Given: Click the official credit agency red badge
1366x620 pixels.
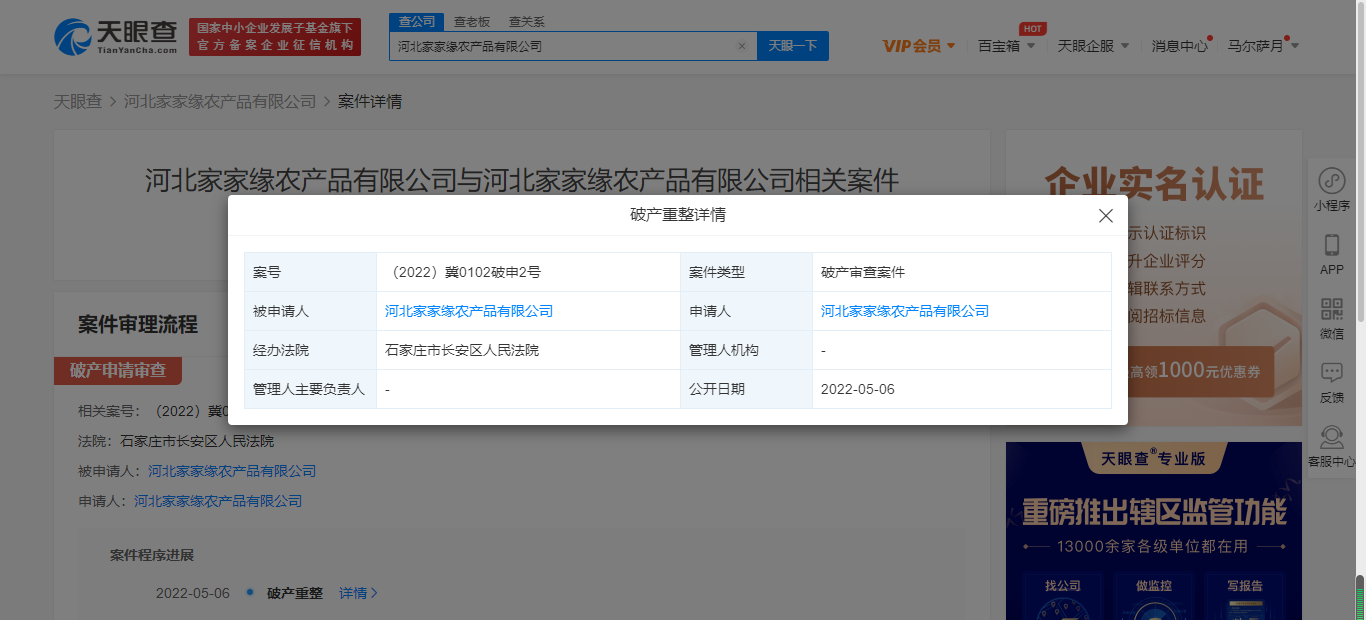Looking at the screenshot, I should 275,37.
